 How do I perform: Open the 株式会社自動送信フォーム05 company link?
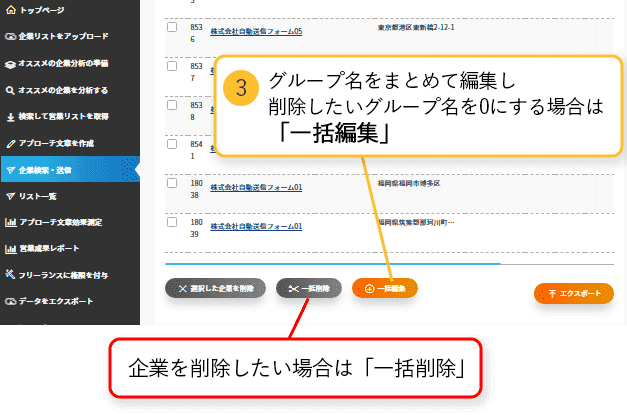[x=256, y=31]
